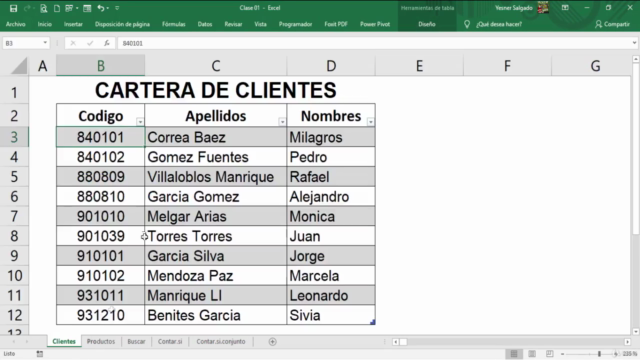Add a new sheet with plus icon
Viewport: 640px width, 360px height.
272,342
